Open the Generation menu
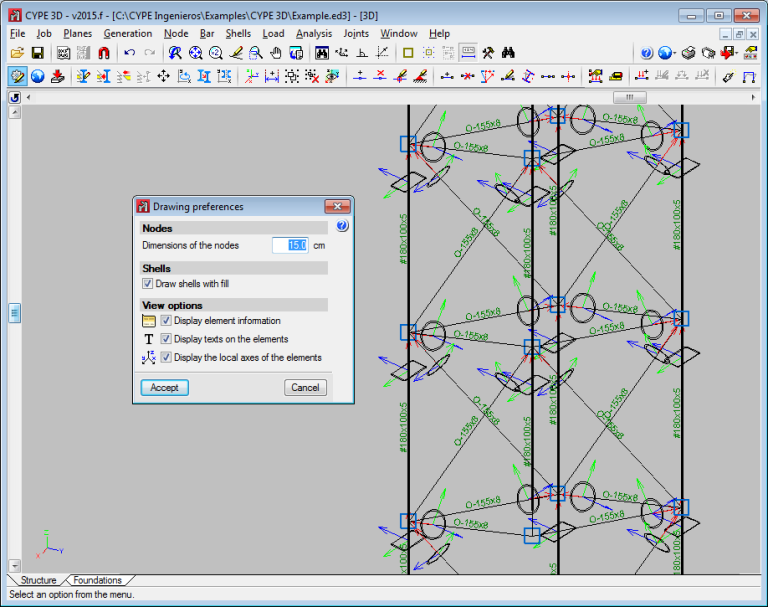This screenshot has width=768, height=607. [x=128, y=33]
